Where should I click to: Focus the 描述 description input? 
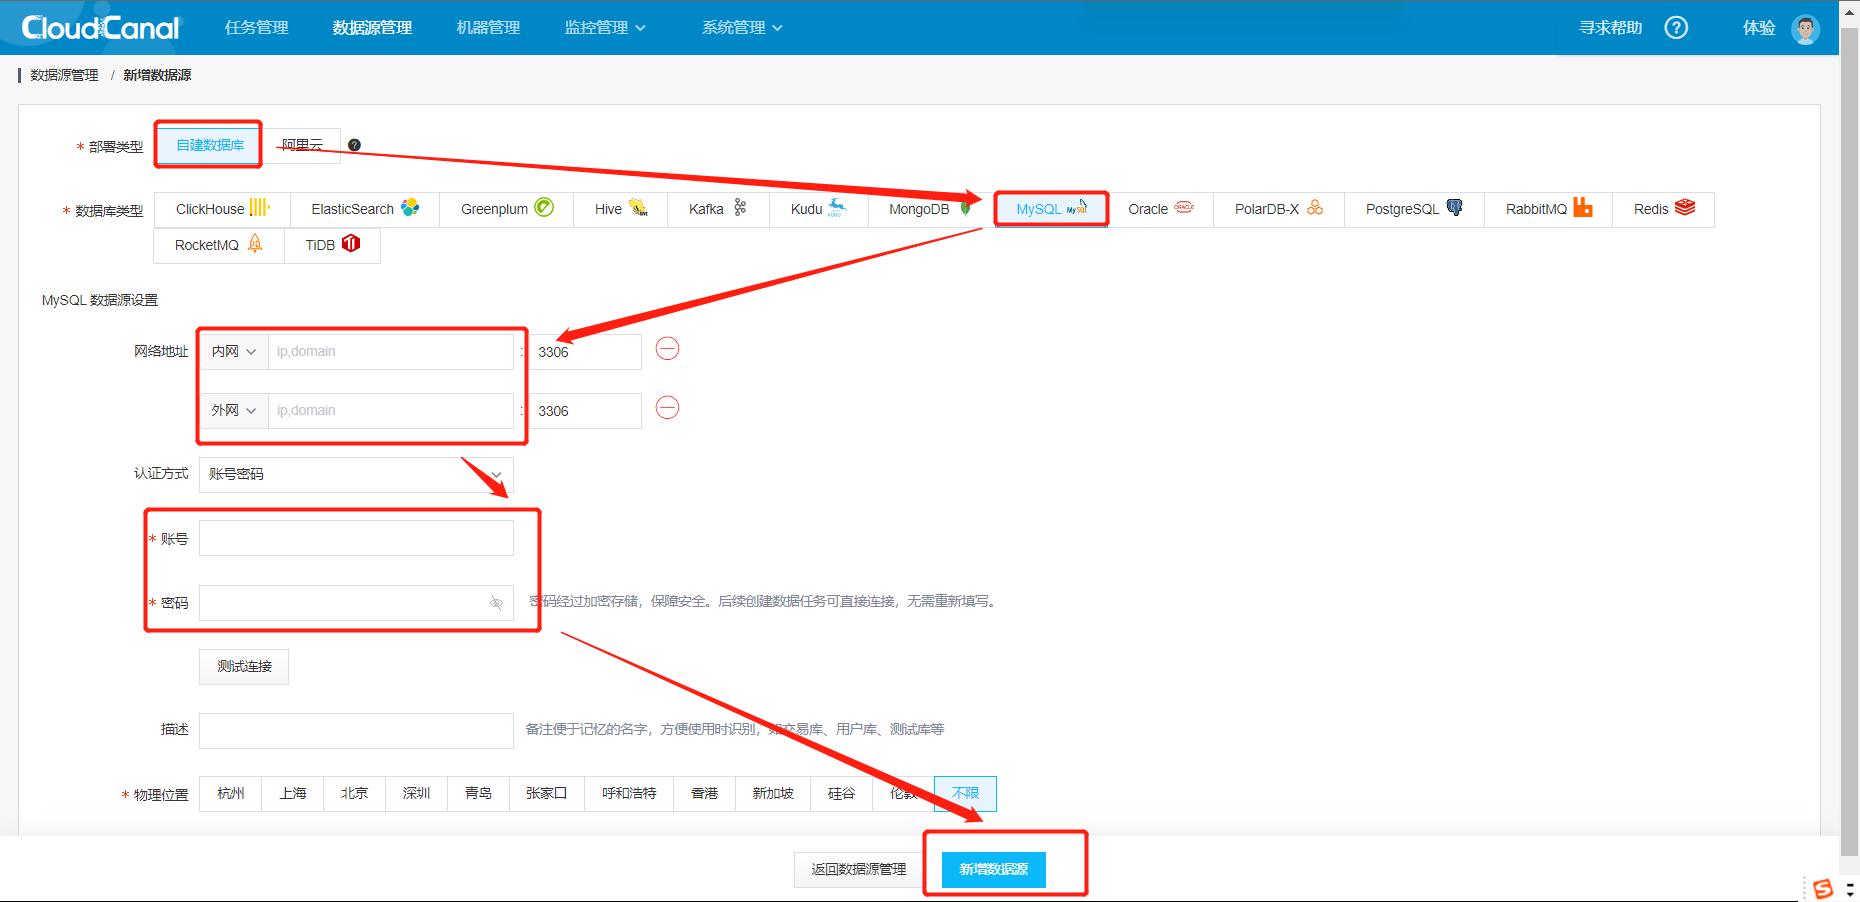[356, 731]
